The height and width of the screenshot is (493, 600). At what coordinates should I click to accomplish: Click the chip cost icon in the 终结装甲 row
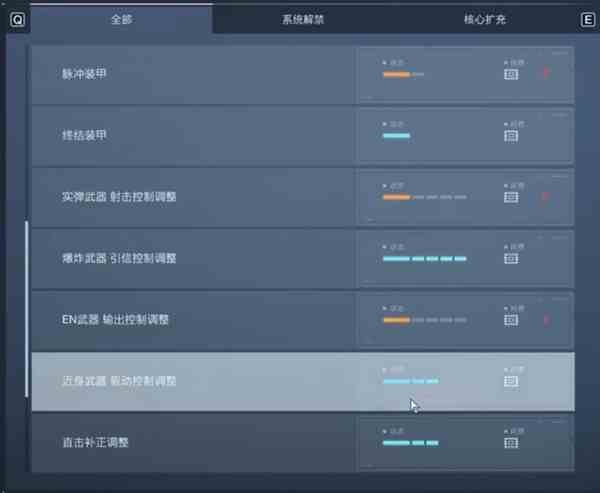pyautogui.click(x=511, y=136)
